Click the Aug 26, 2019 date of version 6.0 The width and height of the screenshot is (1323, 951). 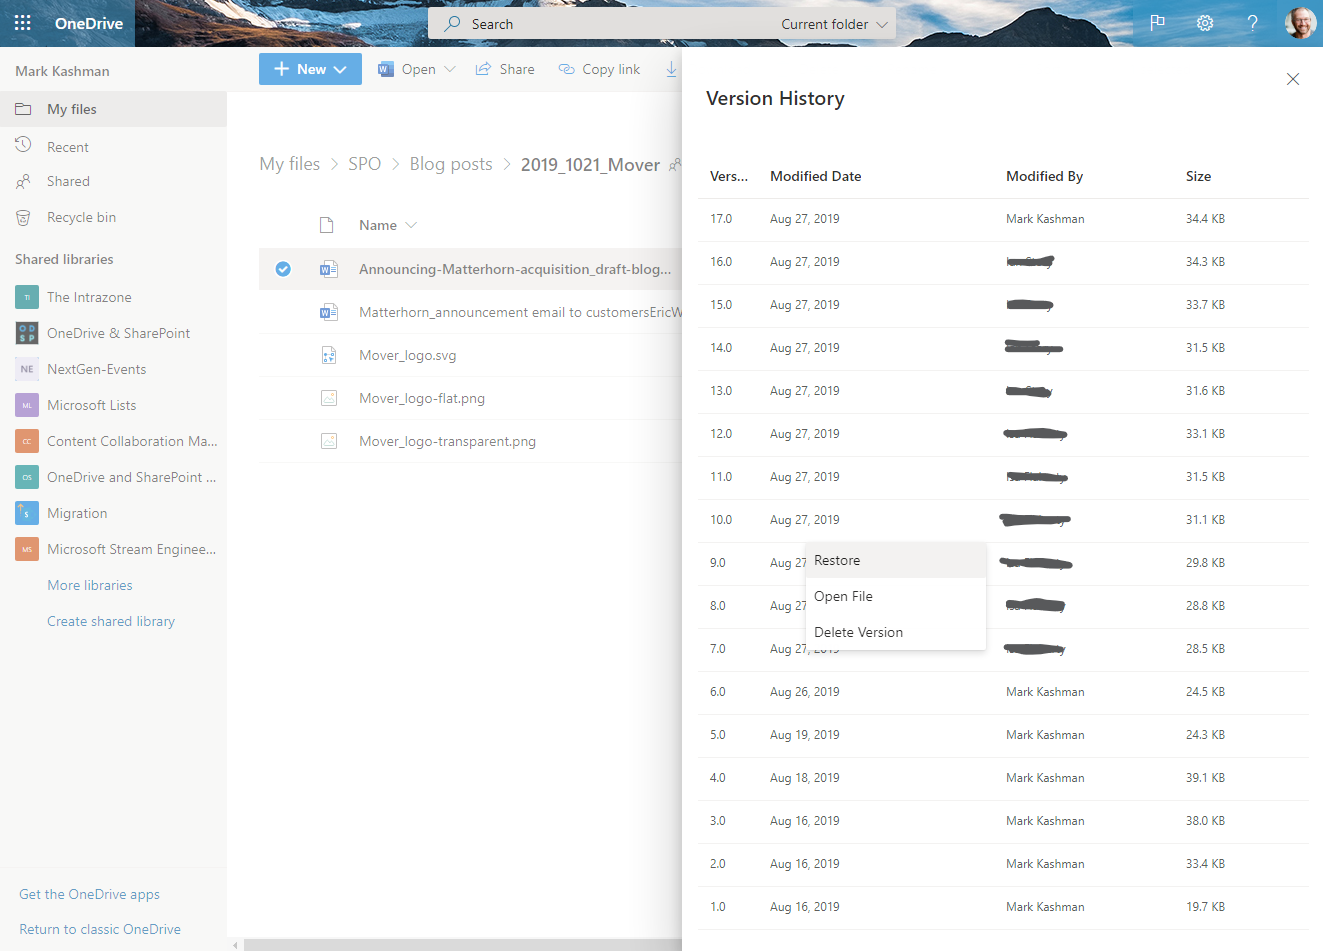[x=805, y=692]
